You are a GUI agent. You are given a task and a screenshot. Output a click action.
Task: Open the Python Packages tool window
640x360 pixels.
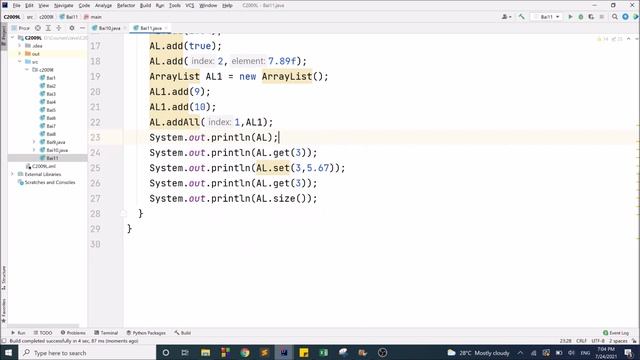(146, 333)
